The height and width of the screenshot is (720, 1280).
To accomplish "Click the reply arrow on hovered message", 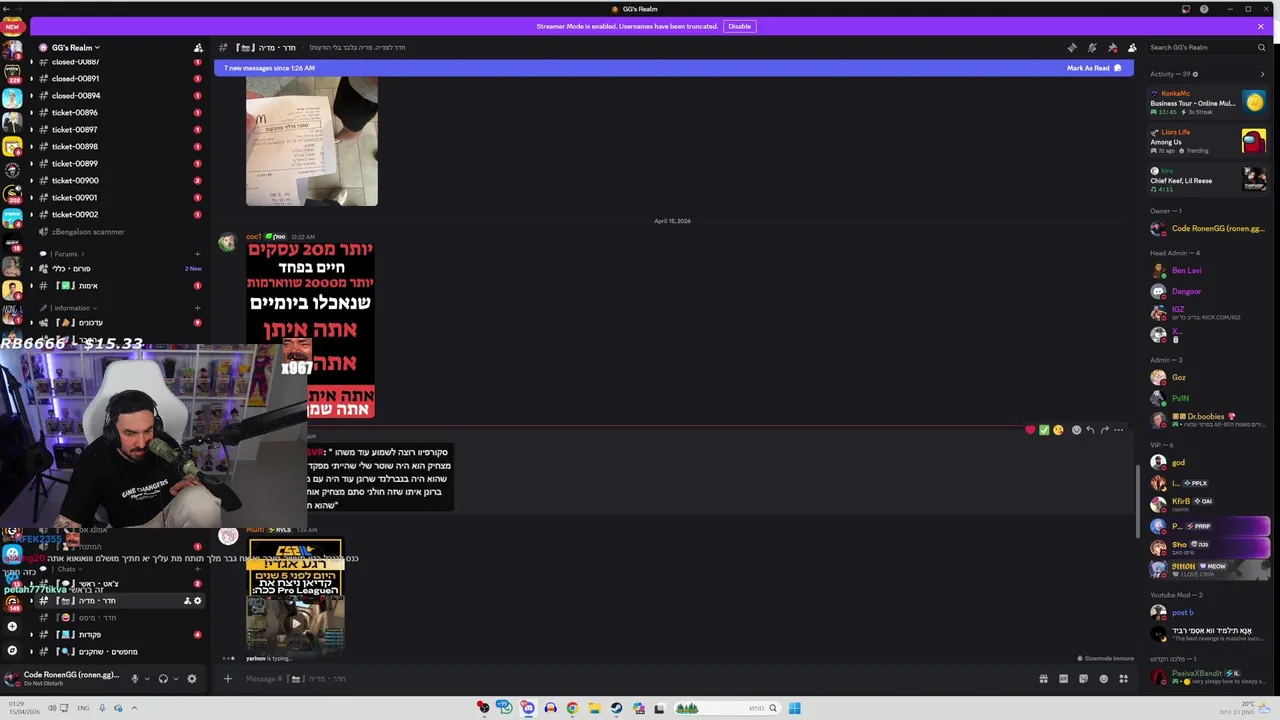I will [x=1090, y=430].
